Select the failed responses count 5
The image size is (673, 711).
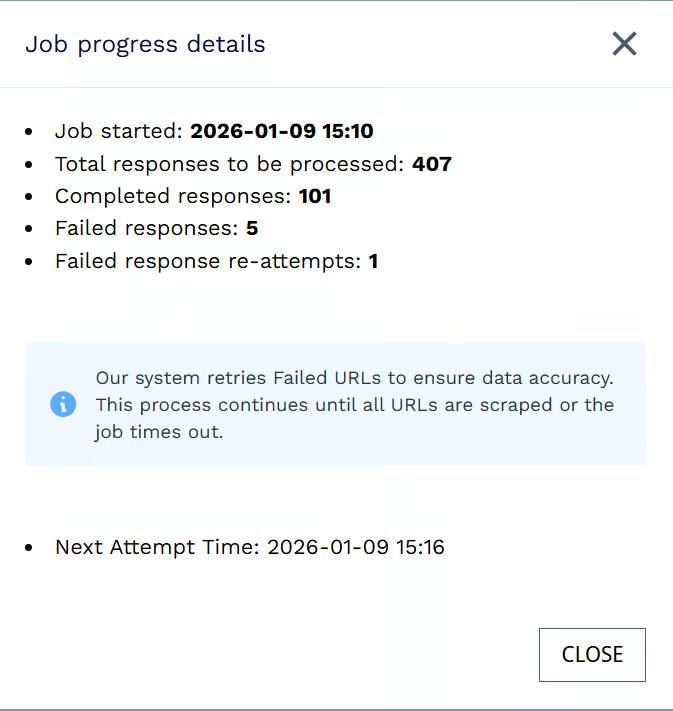coord(252,229)
